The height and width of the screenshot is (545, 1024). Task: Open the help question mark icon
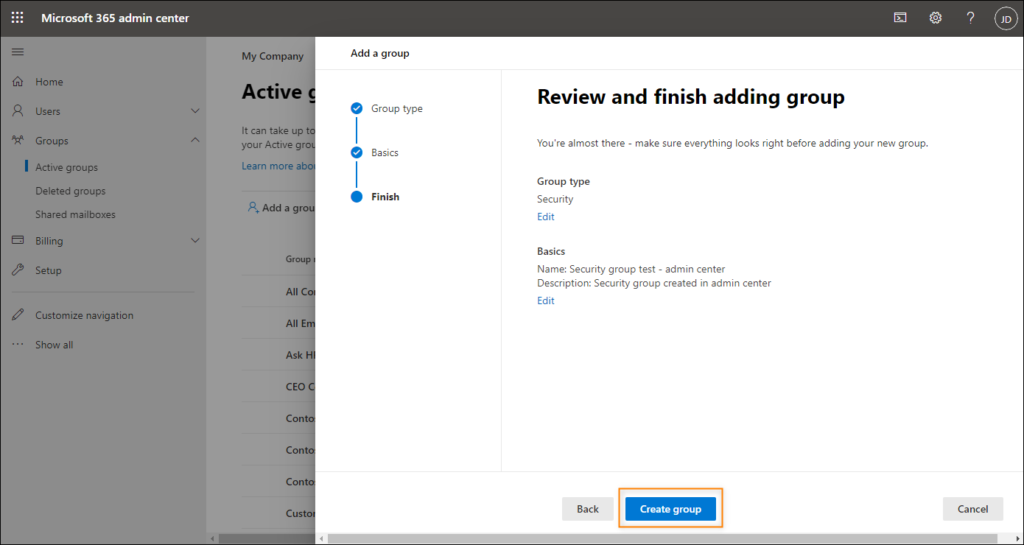[x=970, y=18]
